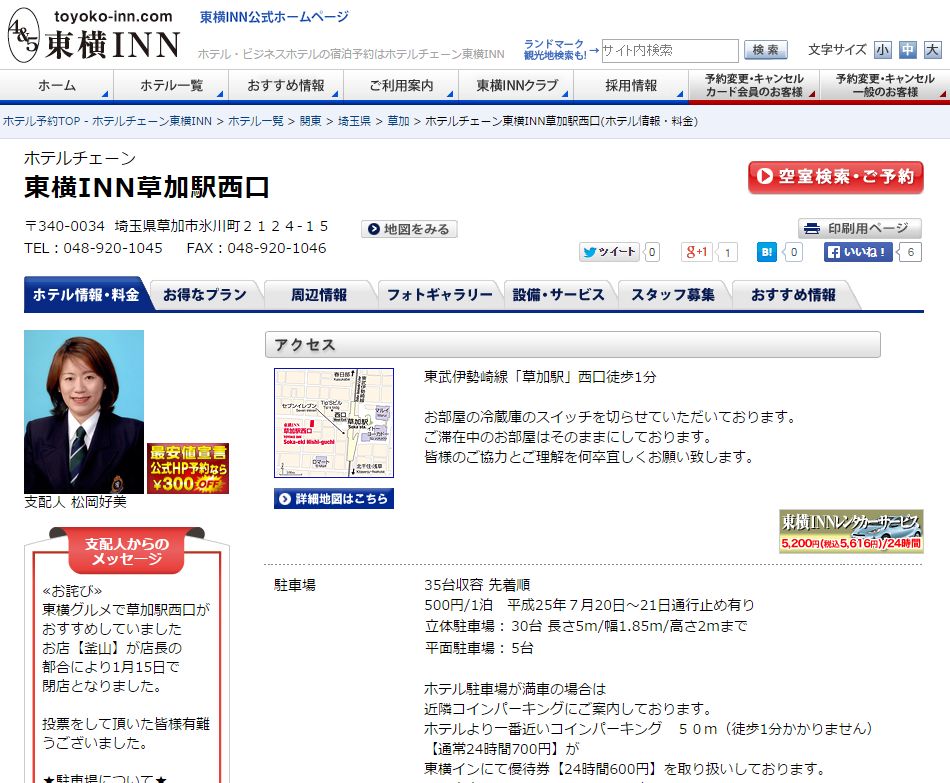Viewport: 950px width, 783px height.
Task: Open the ご利用案内 navigation menu
Action: (x=401, y=85)
